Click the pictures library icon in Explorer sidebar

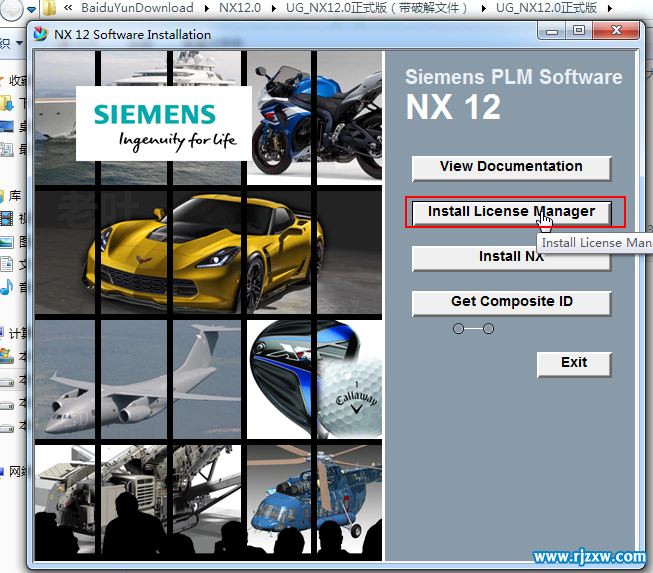coord(6,242)
